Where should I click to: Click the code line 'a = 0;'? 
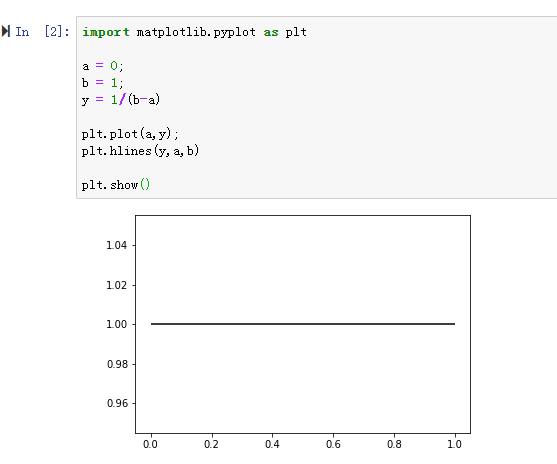[103, 66]
